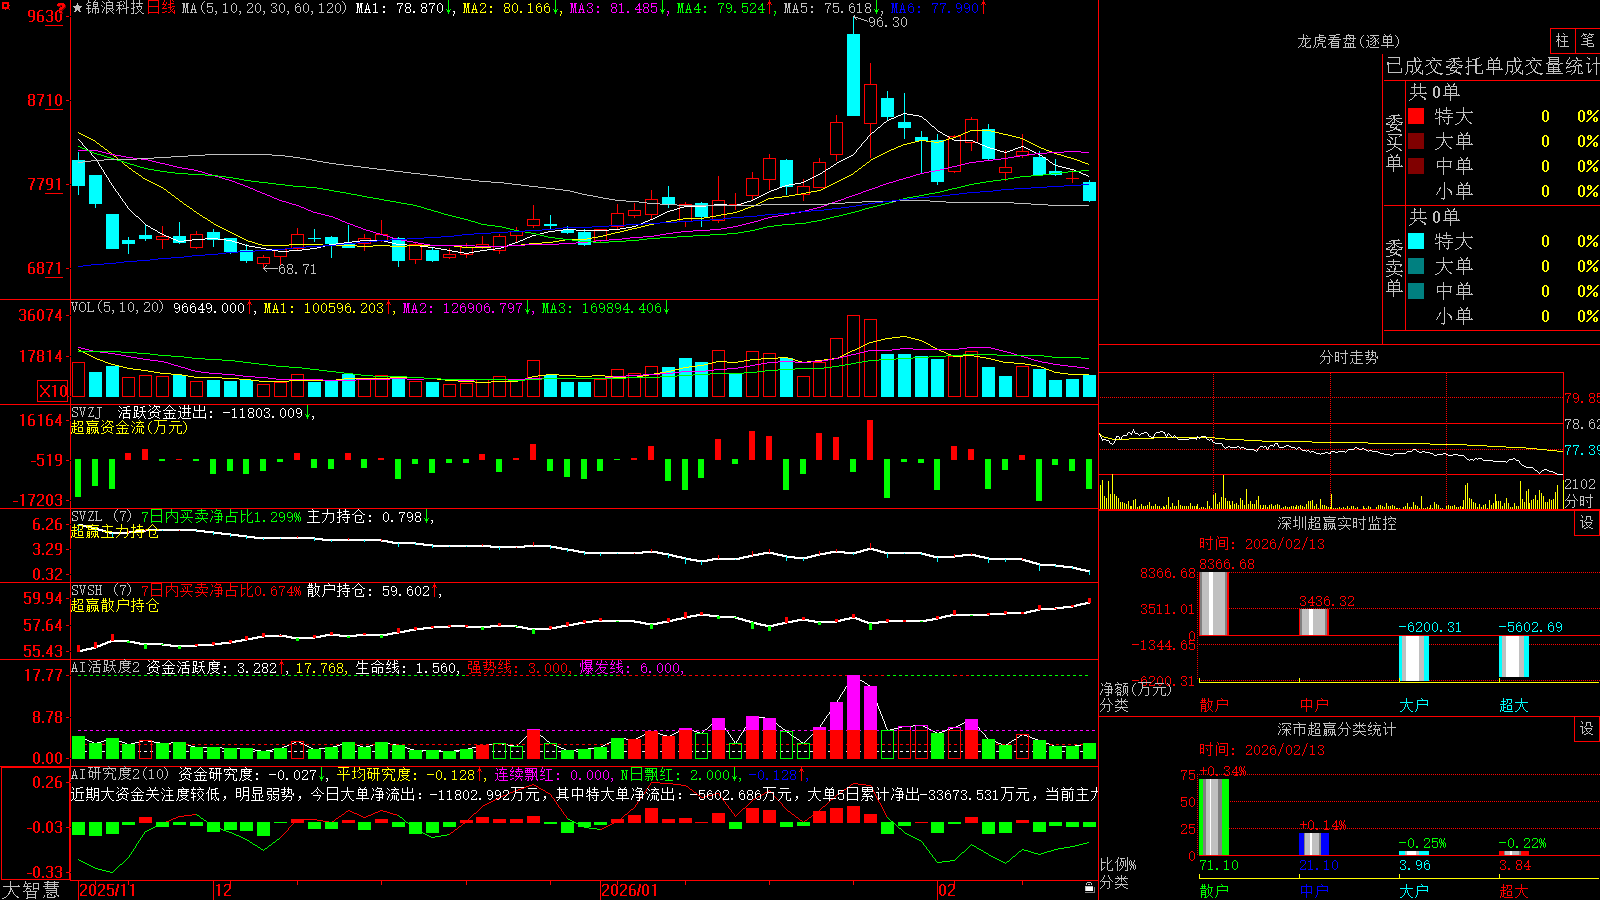Screen dimensions: 1600x900
Task: Click the 超赢资金流(万元) legend label
Action: tap(129, 427)
